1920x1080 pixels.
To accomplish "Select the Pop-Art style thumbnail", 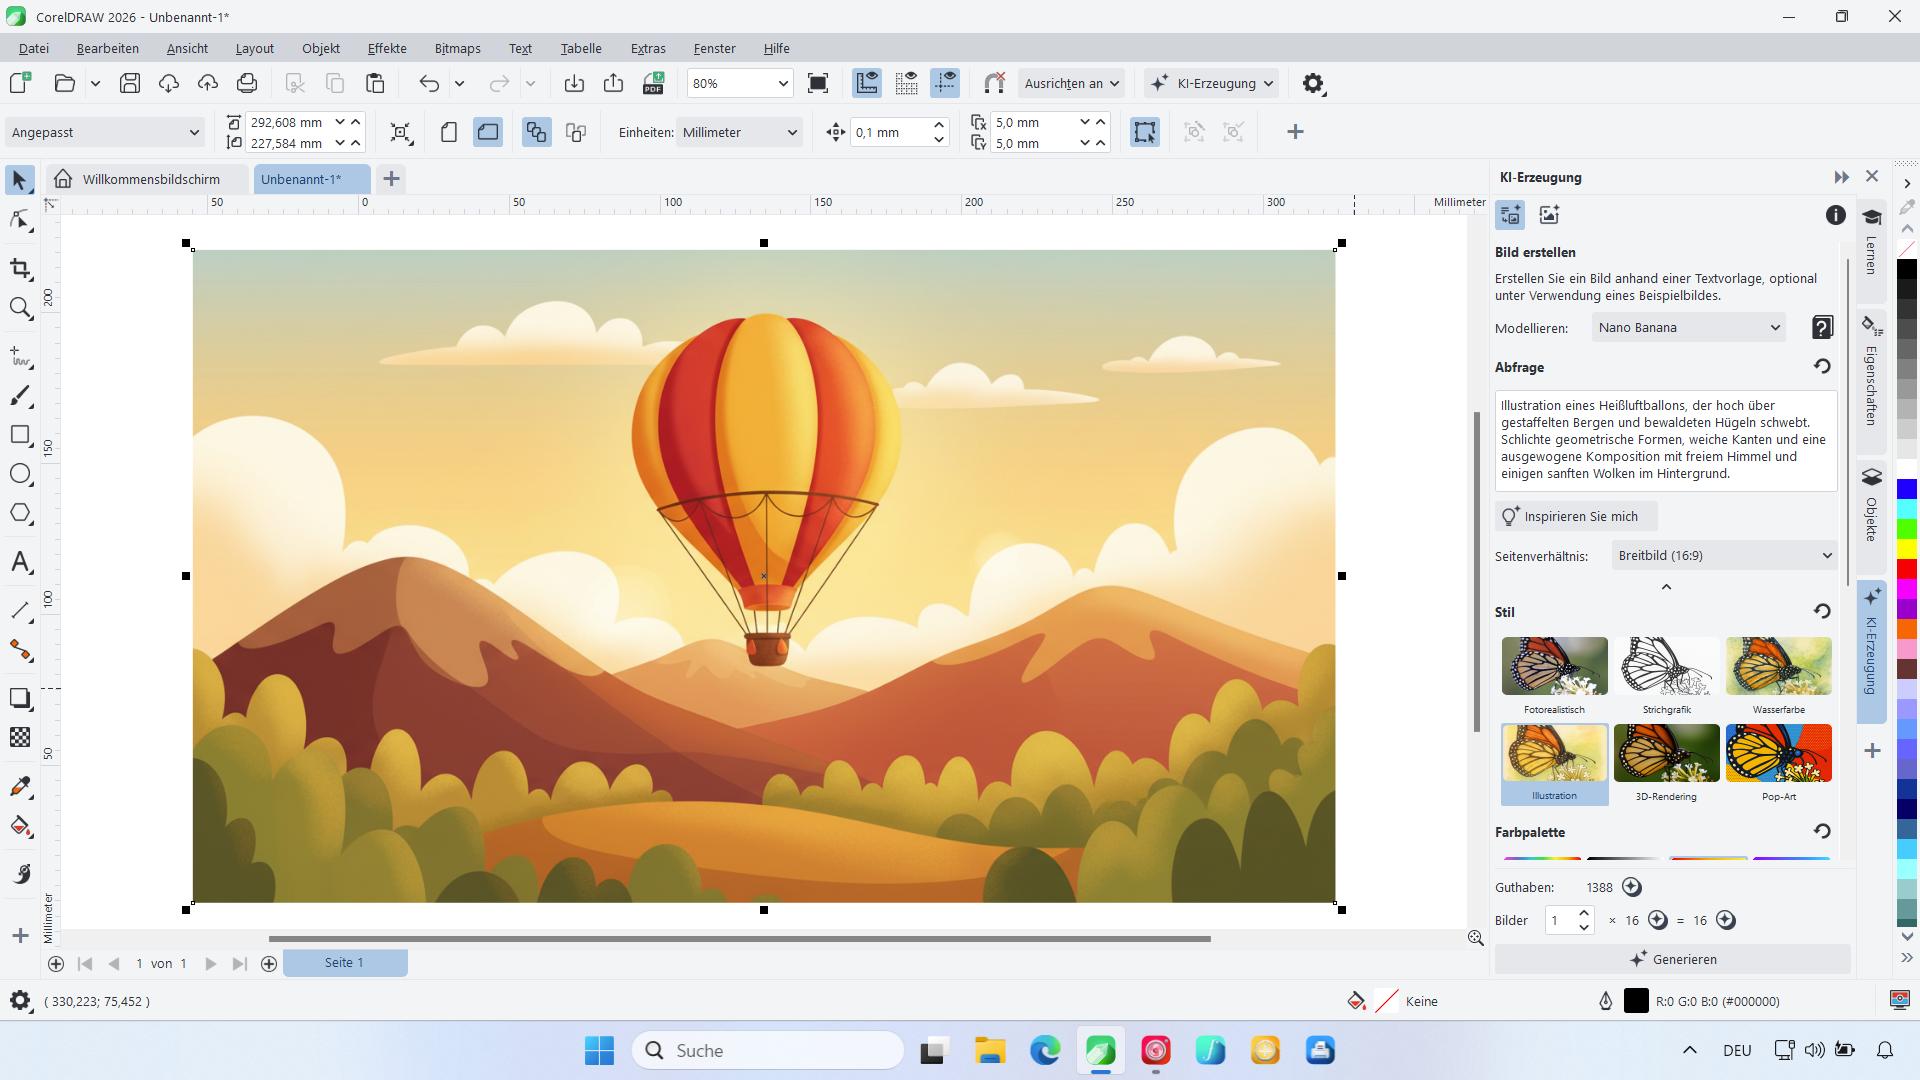I will click(x=1779, y=753).
